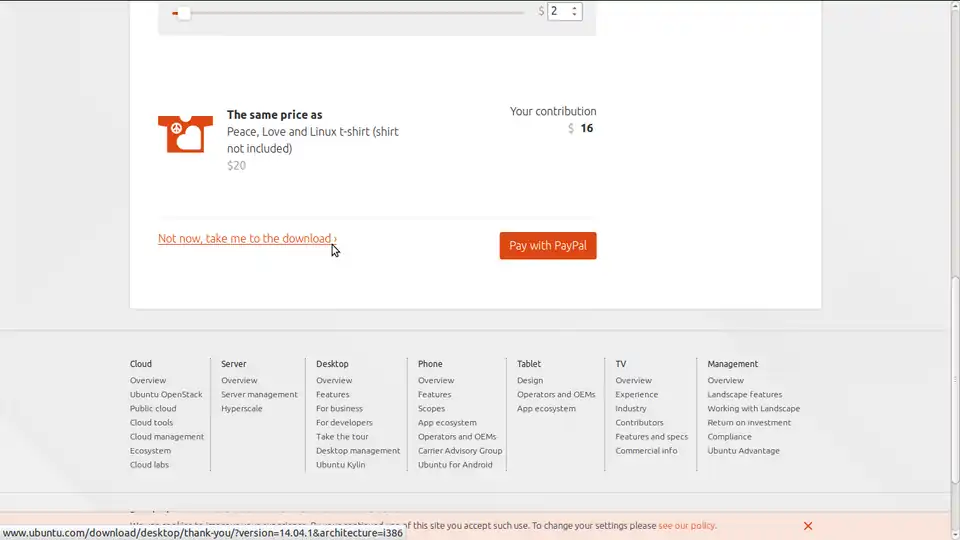Open Overview link under Desktop
The image size is (960, 540).
click(x=334, y=380)
